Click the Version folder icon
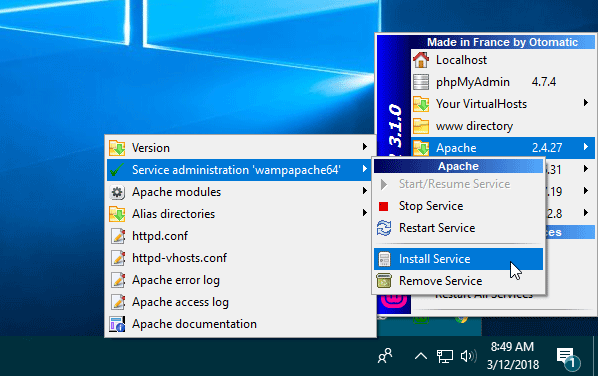Image resolution: width=598 pixels, height=376 pixels. pyautogui.click(x=117, y=148)
